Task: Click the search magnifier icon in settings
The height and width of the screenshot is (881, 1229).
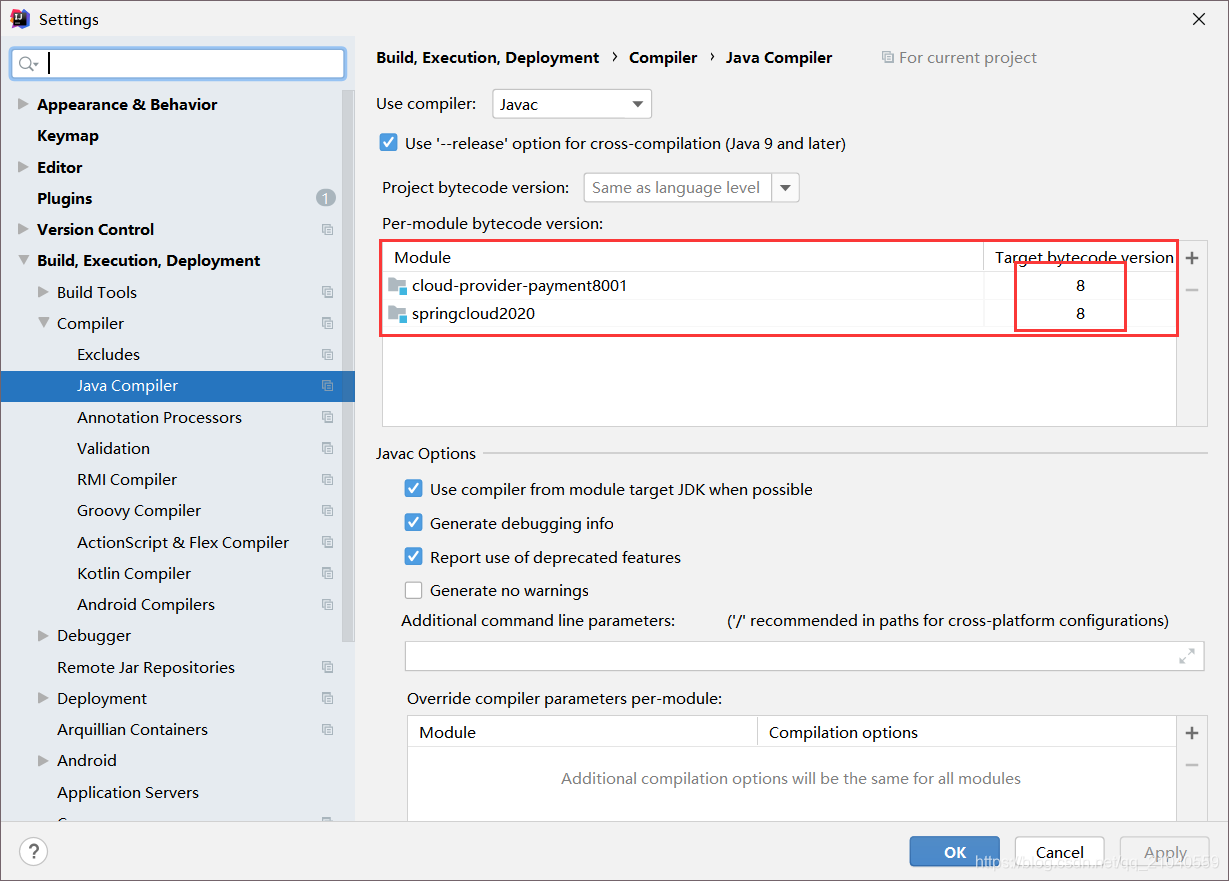Action: point(27,64)
